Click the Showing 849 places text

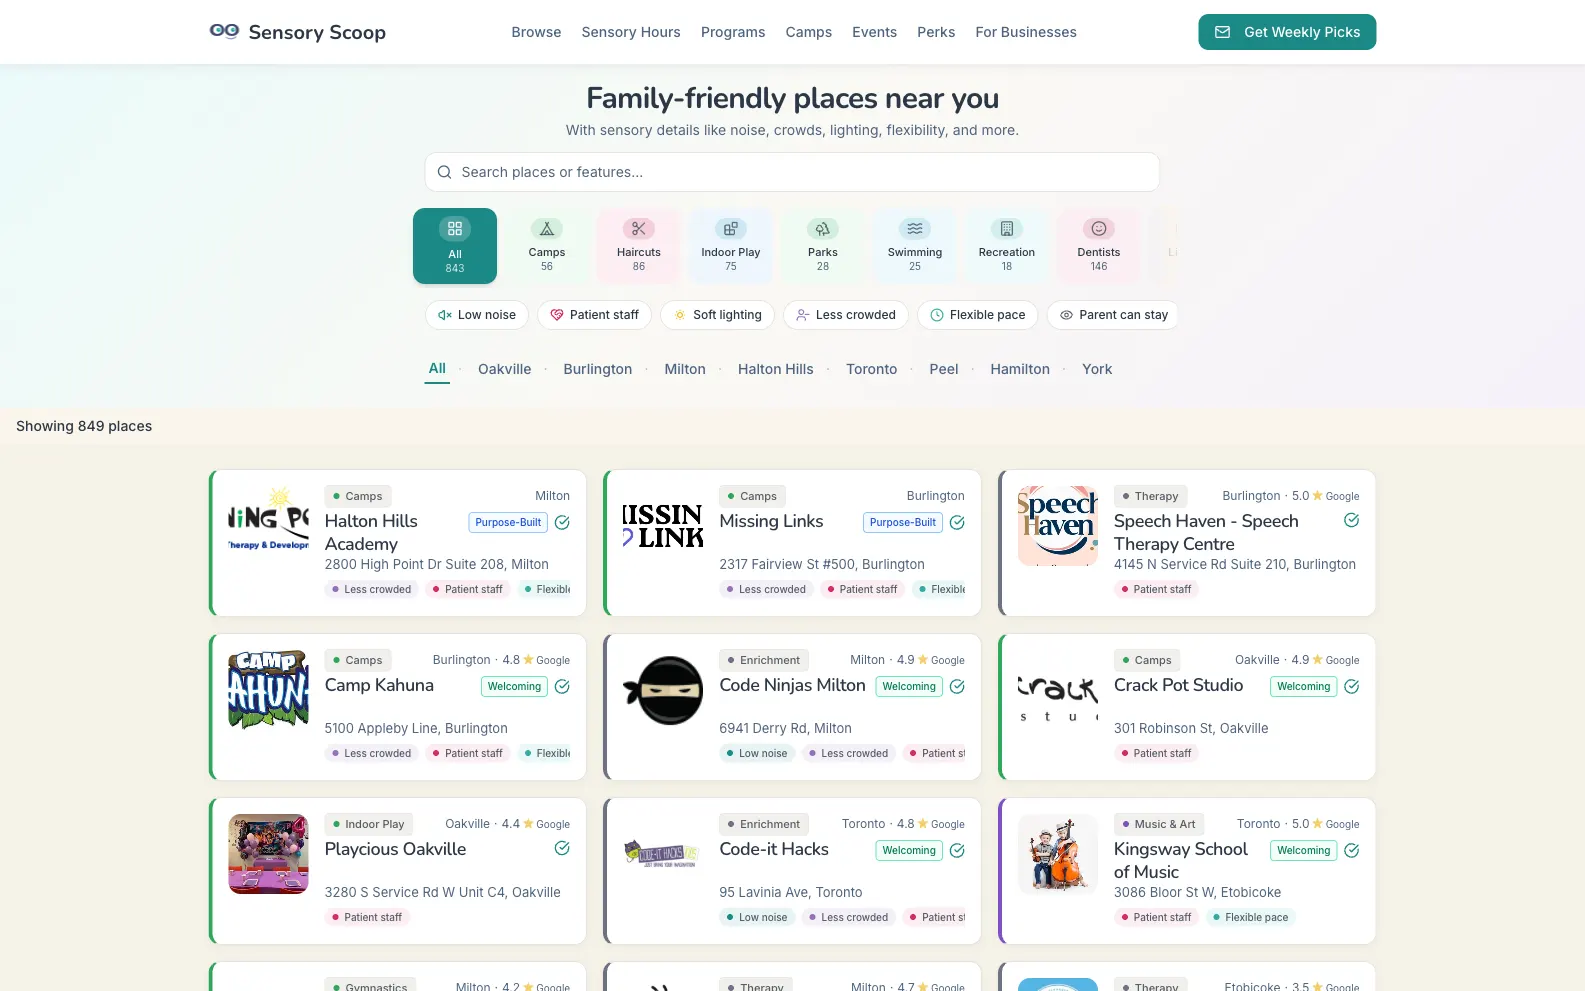(x=84, y=426)
